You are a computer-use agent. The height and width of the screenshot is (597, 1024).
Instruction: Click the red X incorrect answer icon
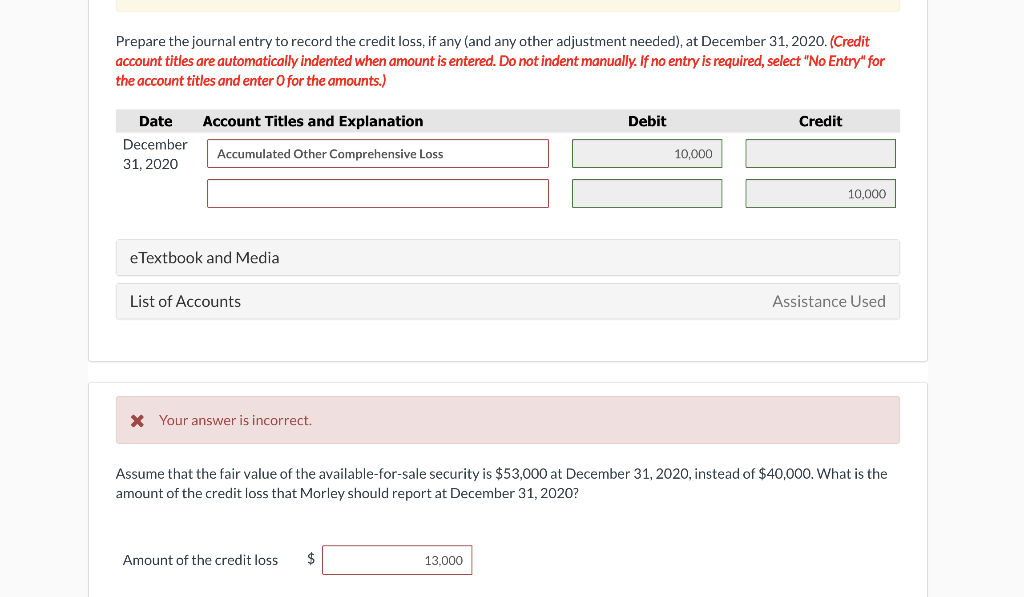[x=137, y=421]
